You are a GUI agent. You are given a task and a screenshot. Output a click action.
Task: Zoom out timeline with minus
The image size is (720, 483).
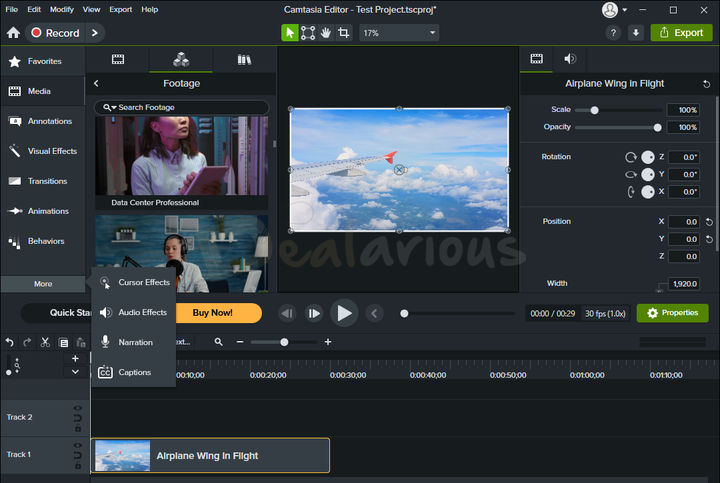click(240, 342)
